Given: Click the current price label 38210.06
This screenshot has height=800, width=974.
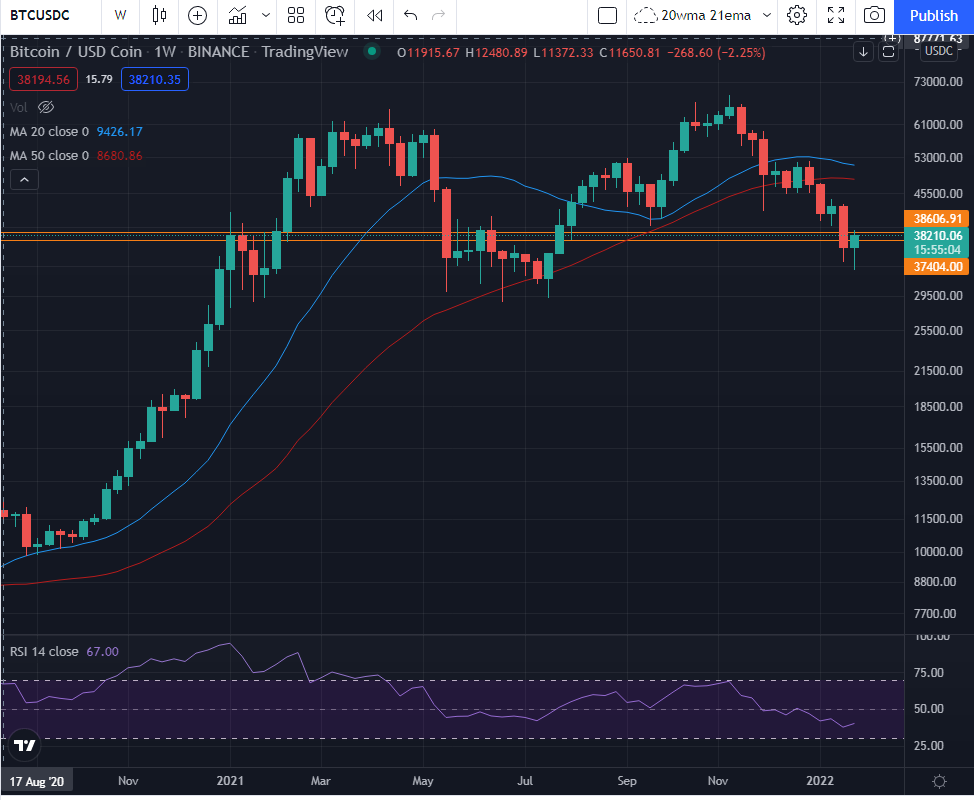Looking at the screenshot, I should click(x=937, y=236).
